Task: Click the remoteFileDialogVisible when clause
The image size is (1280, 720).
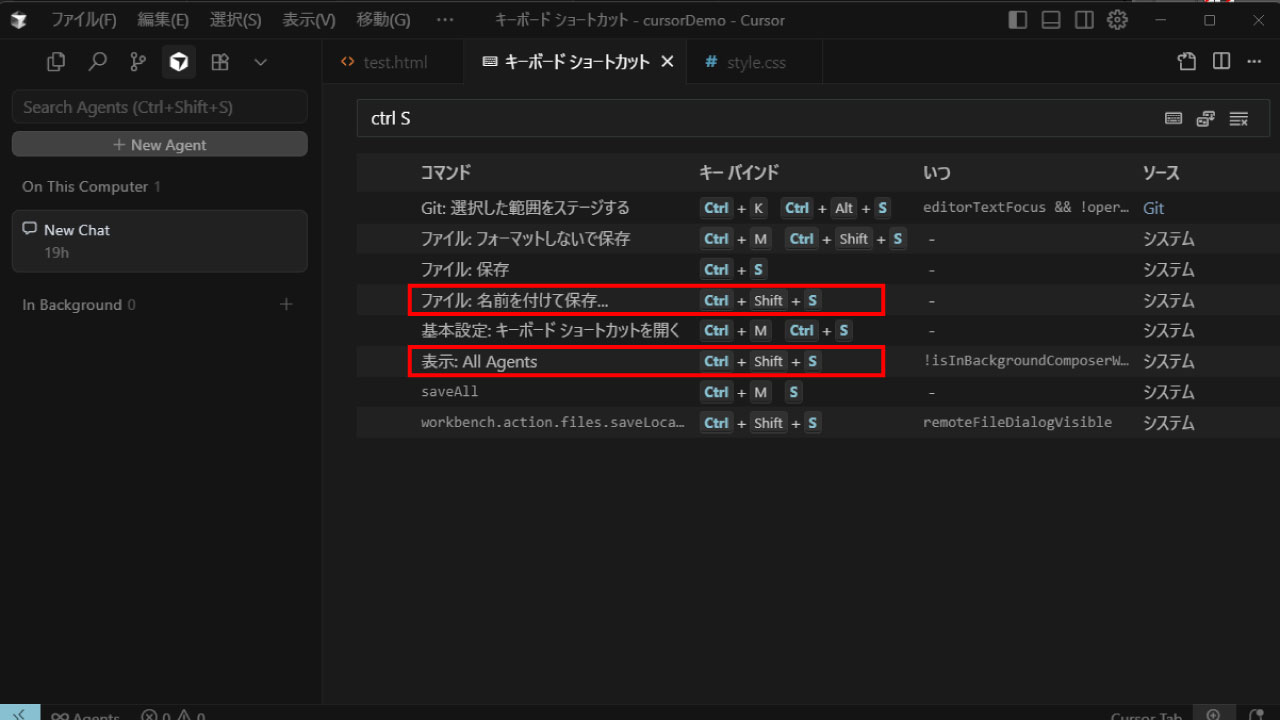Action: click(x=1017, y=422)
